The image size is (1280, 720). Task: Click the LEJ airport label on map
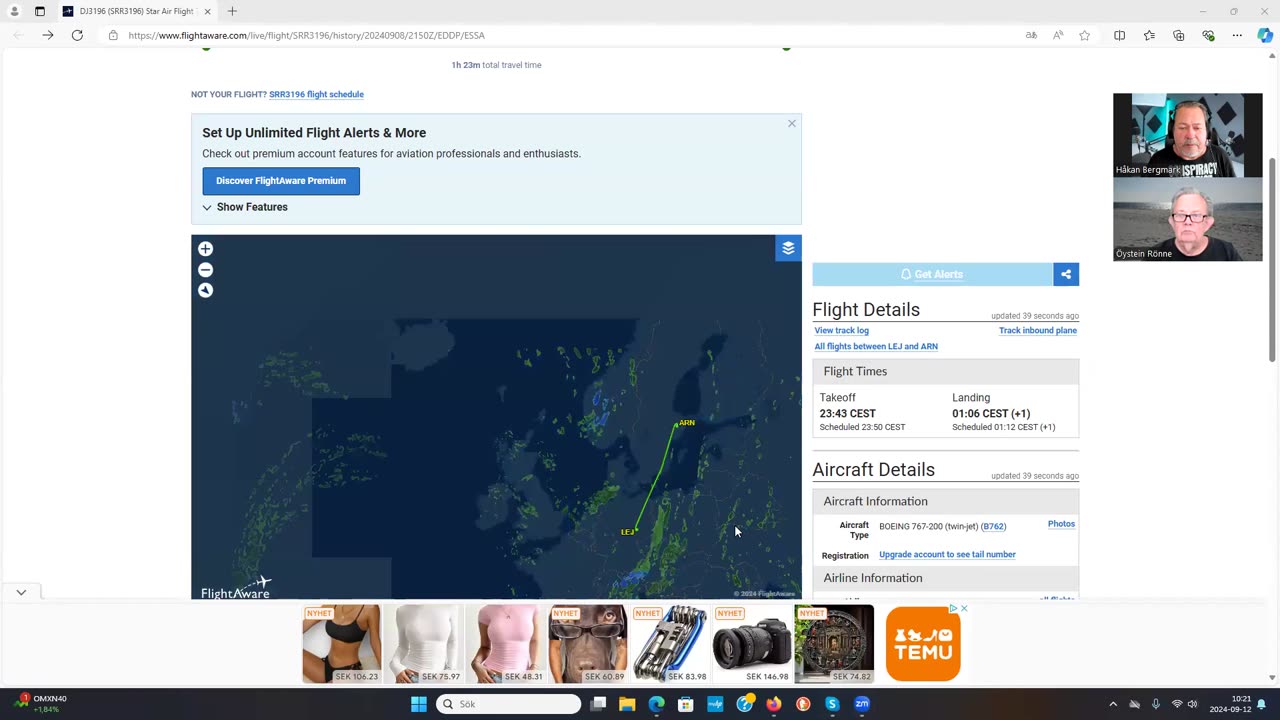pyautogui.click(x=627, y=532)
